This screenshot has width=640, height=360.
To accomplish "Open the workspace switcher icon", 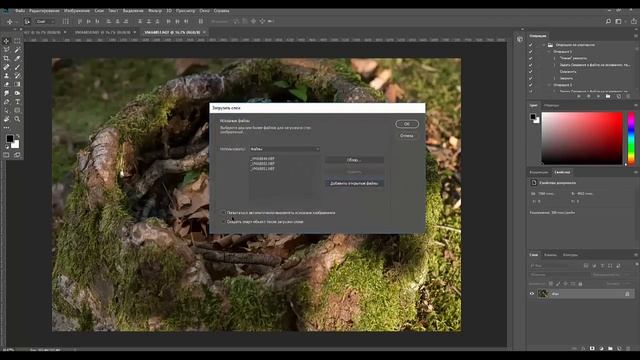I will coord(619,21).
